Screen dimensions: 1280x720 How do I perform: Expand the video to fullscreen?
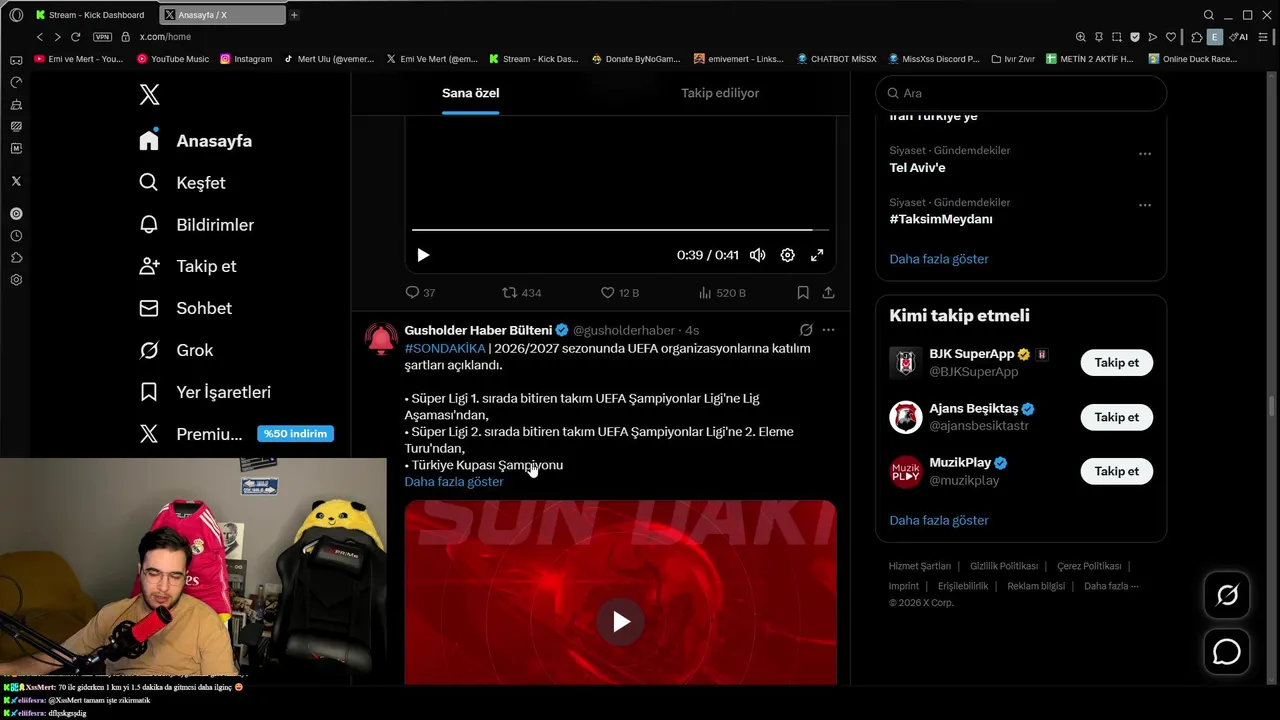[x=817, y=255]
